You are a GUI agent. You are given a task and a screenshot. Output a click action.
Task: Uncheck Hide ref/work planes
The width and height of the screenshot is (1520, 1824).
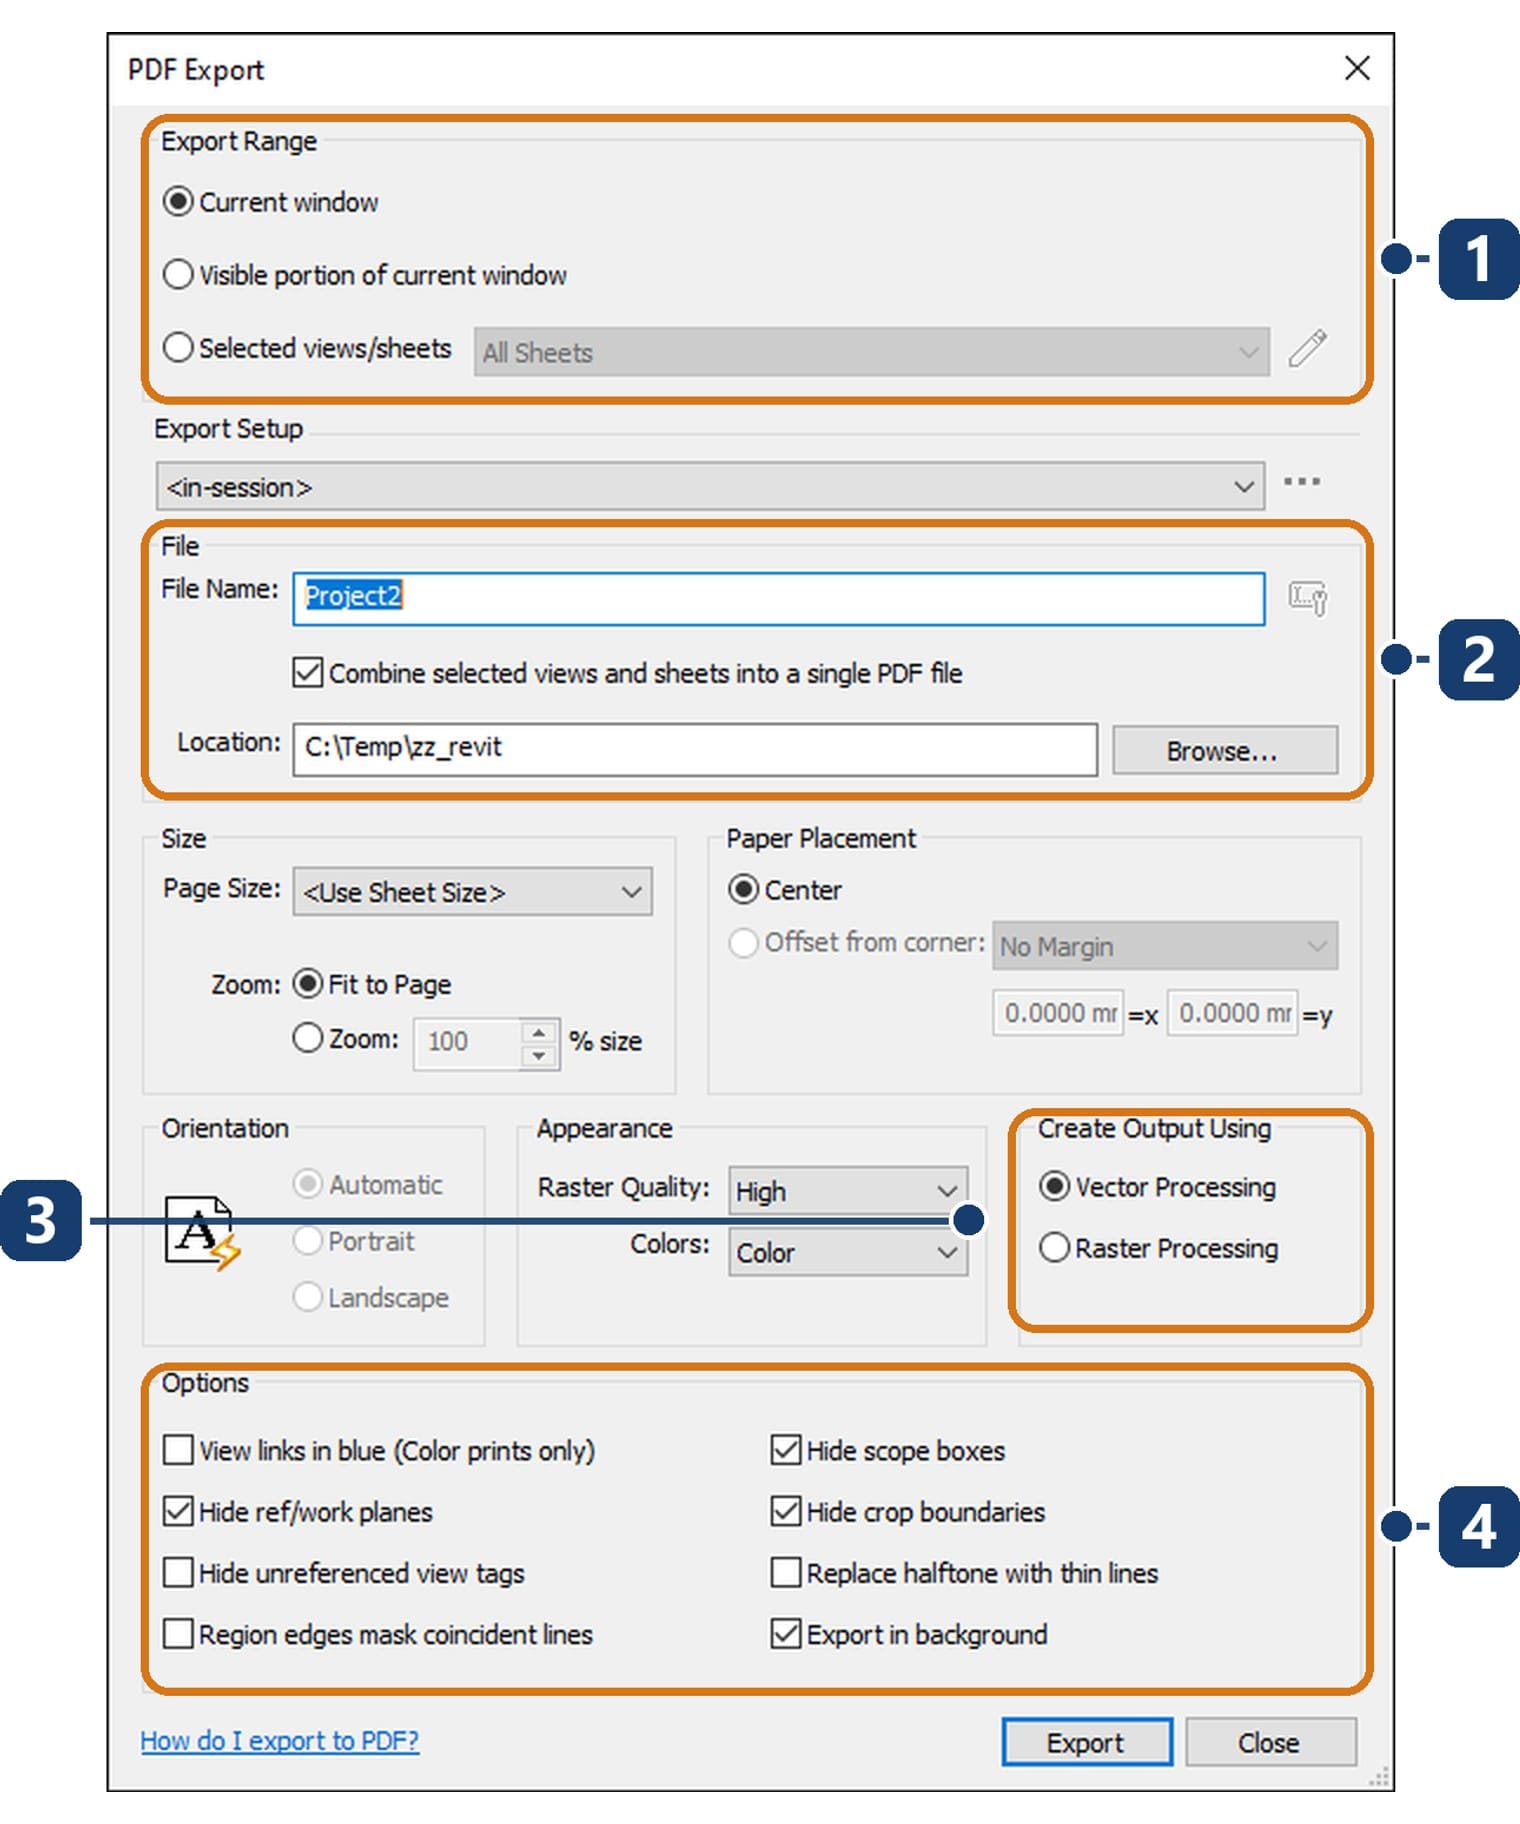pyautogui.click(x=178, y=1511)
